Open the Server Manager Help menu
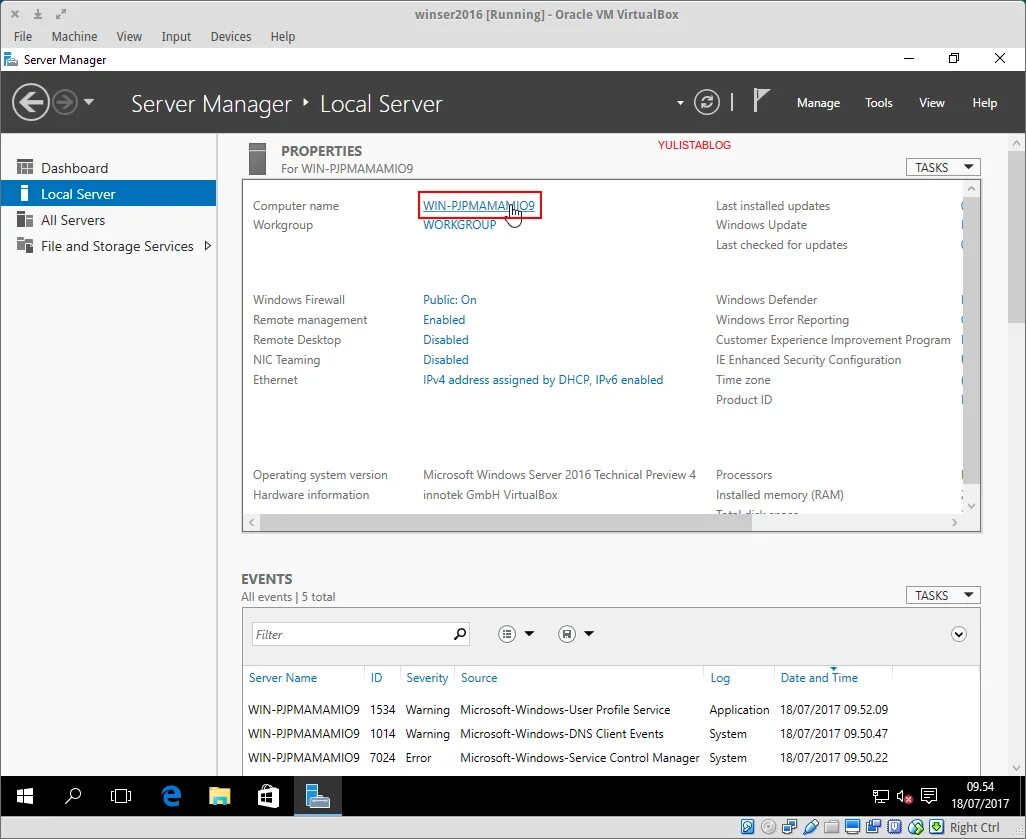The width and height of the screenshot is (1026, 839). click(x=984, y=103)
